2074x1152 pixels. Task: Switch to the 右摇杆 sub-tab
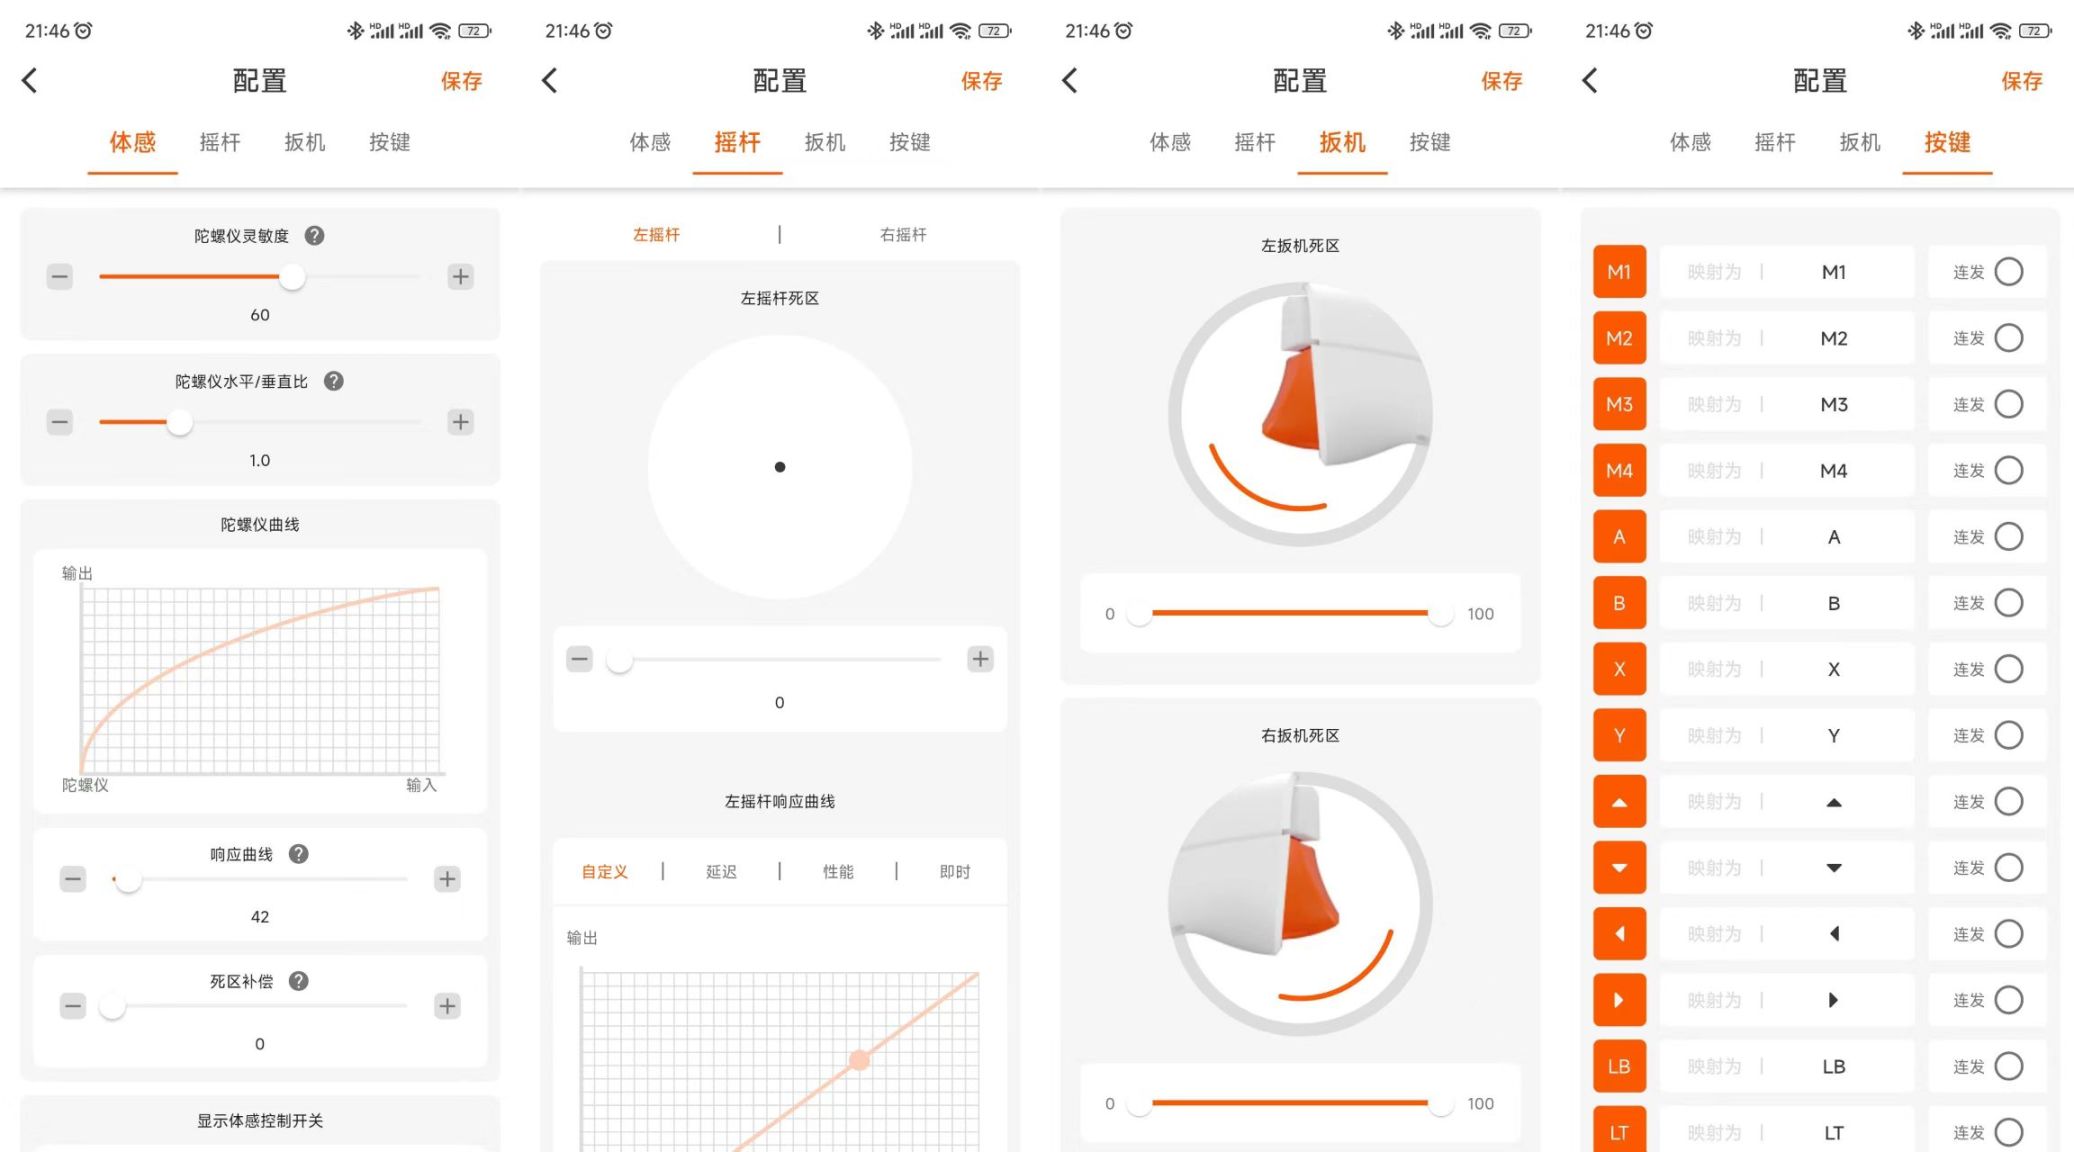click(x=903, y=235)
